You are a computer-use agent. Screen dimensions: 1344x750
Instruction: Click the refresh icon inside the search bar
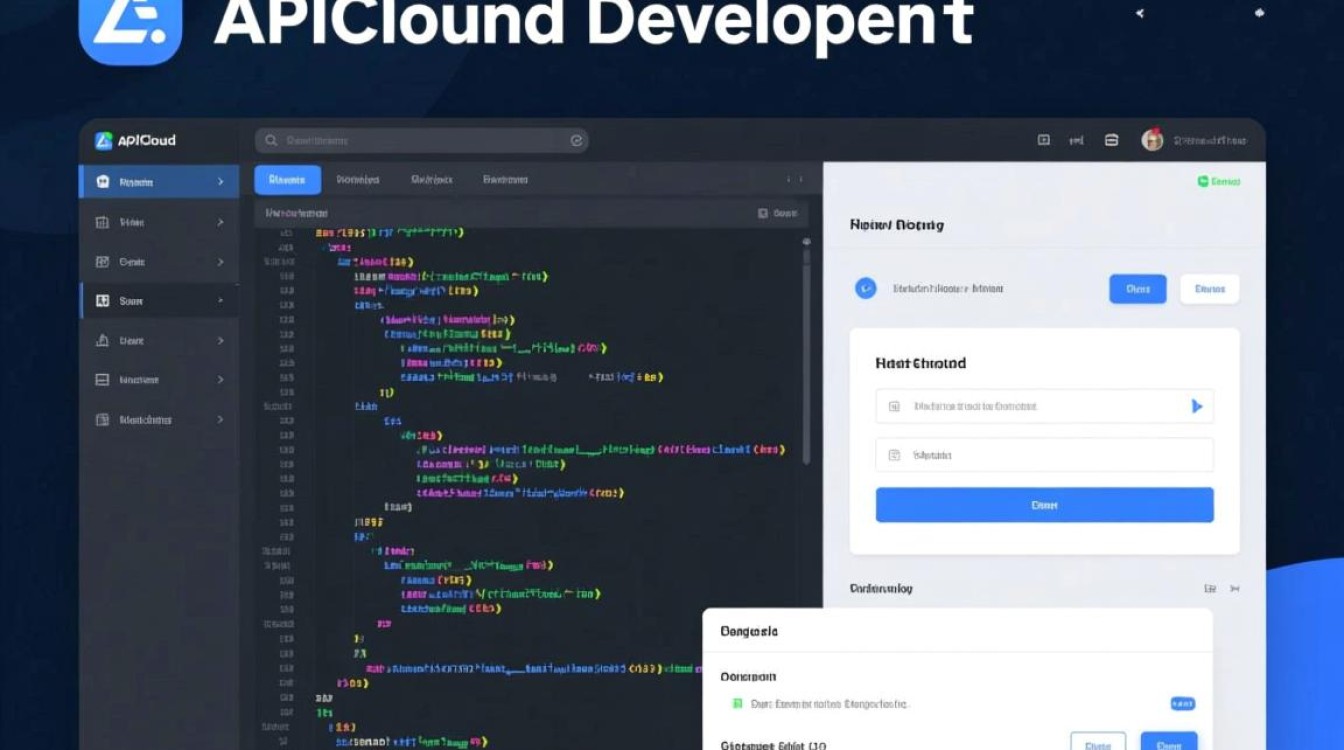click(x=576, y=141)
